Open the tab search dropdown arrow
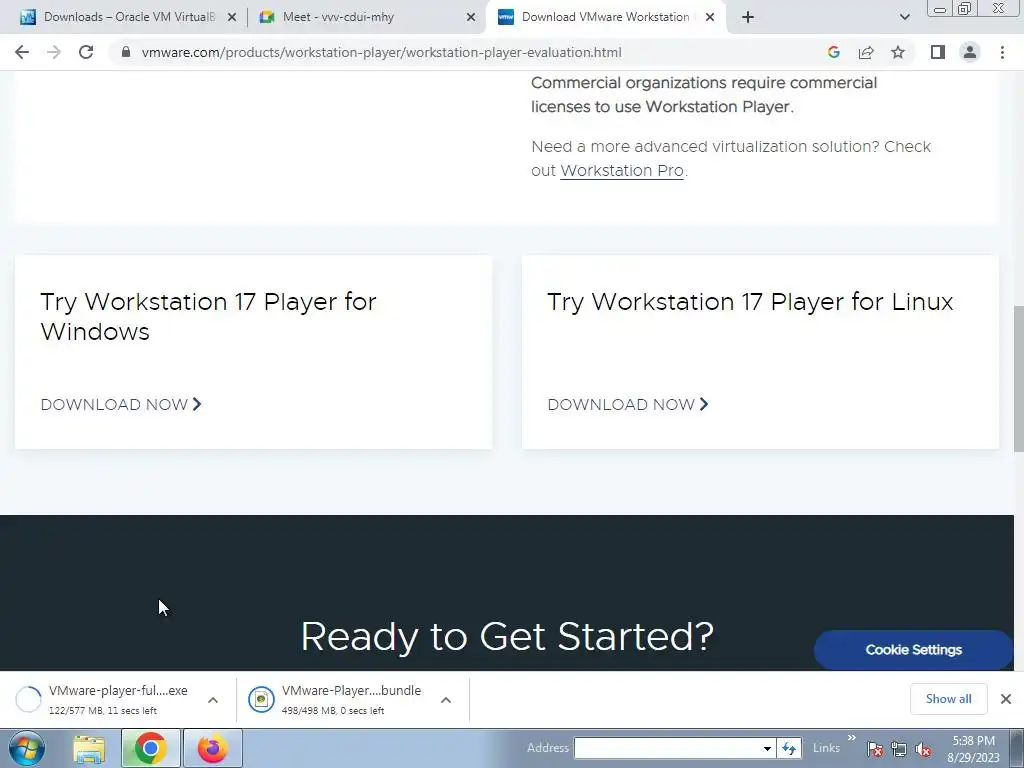 coord(904,17)
